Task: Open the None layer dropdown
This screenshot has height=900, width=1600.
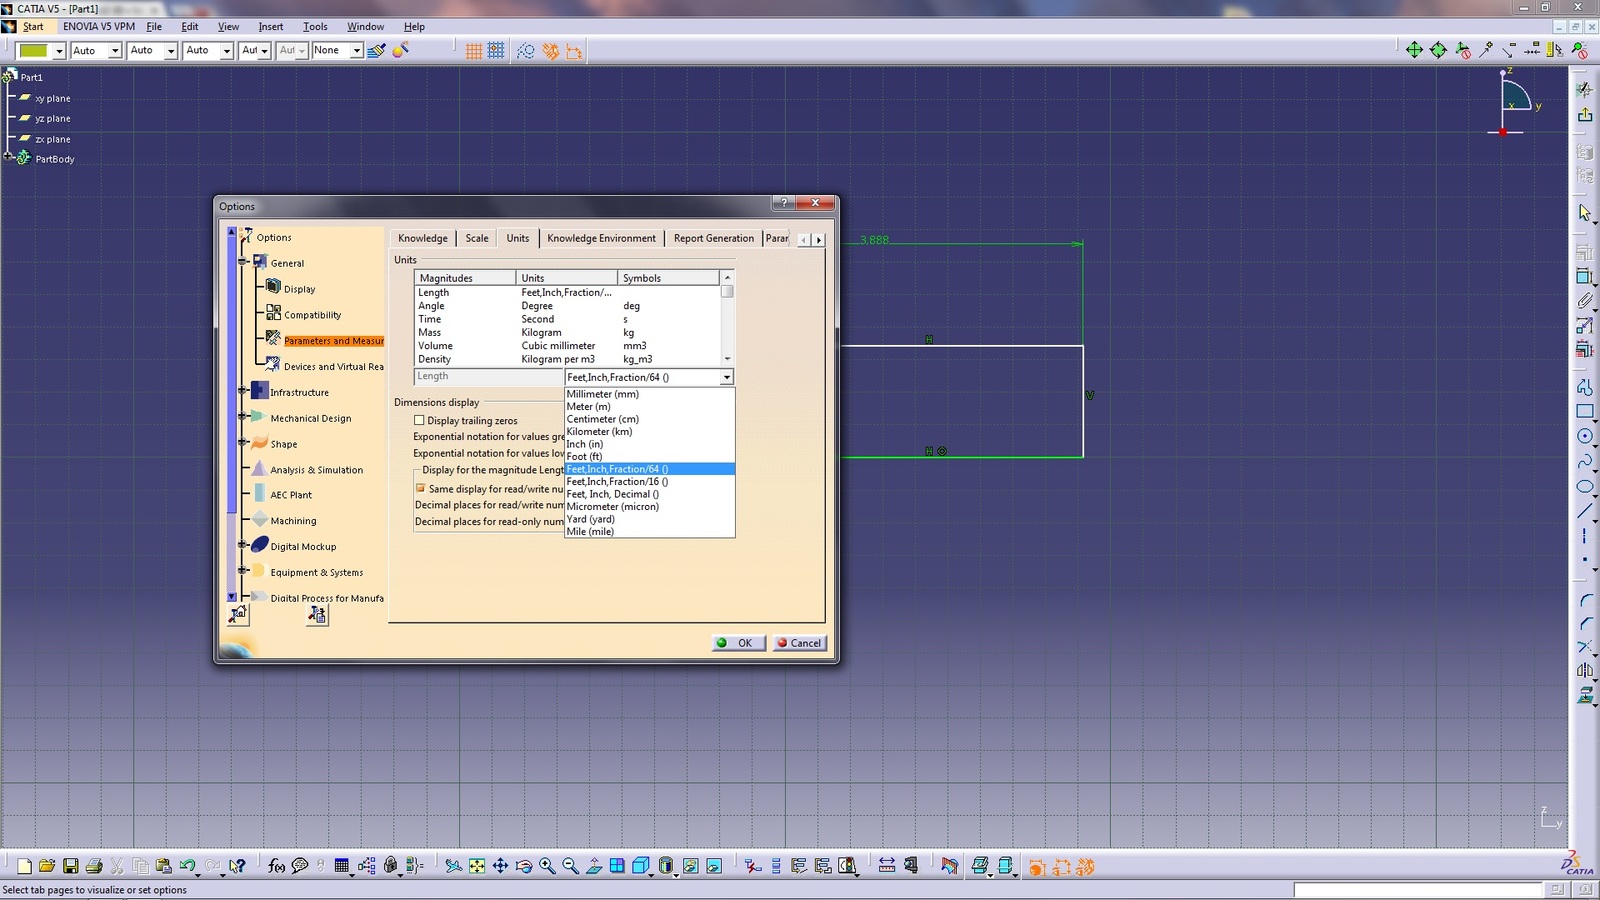Action: click(356, 51)
